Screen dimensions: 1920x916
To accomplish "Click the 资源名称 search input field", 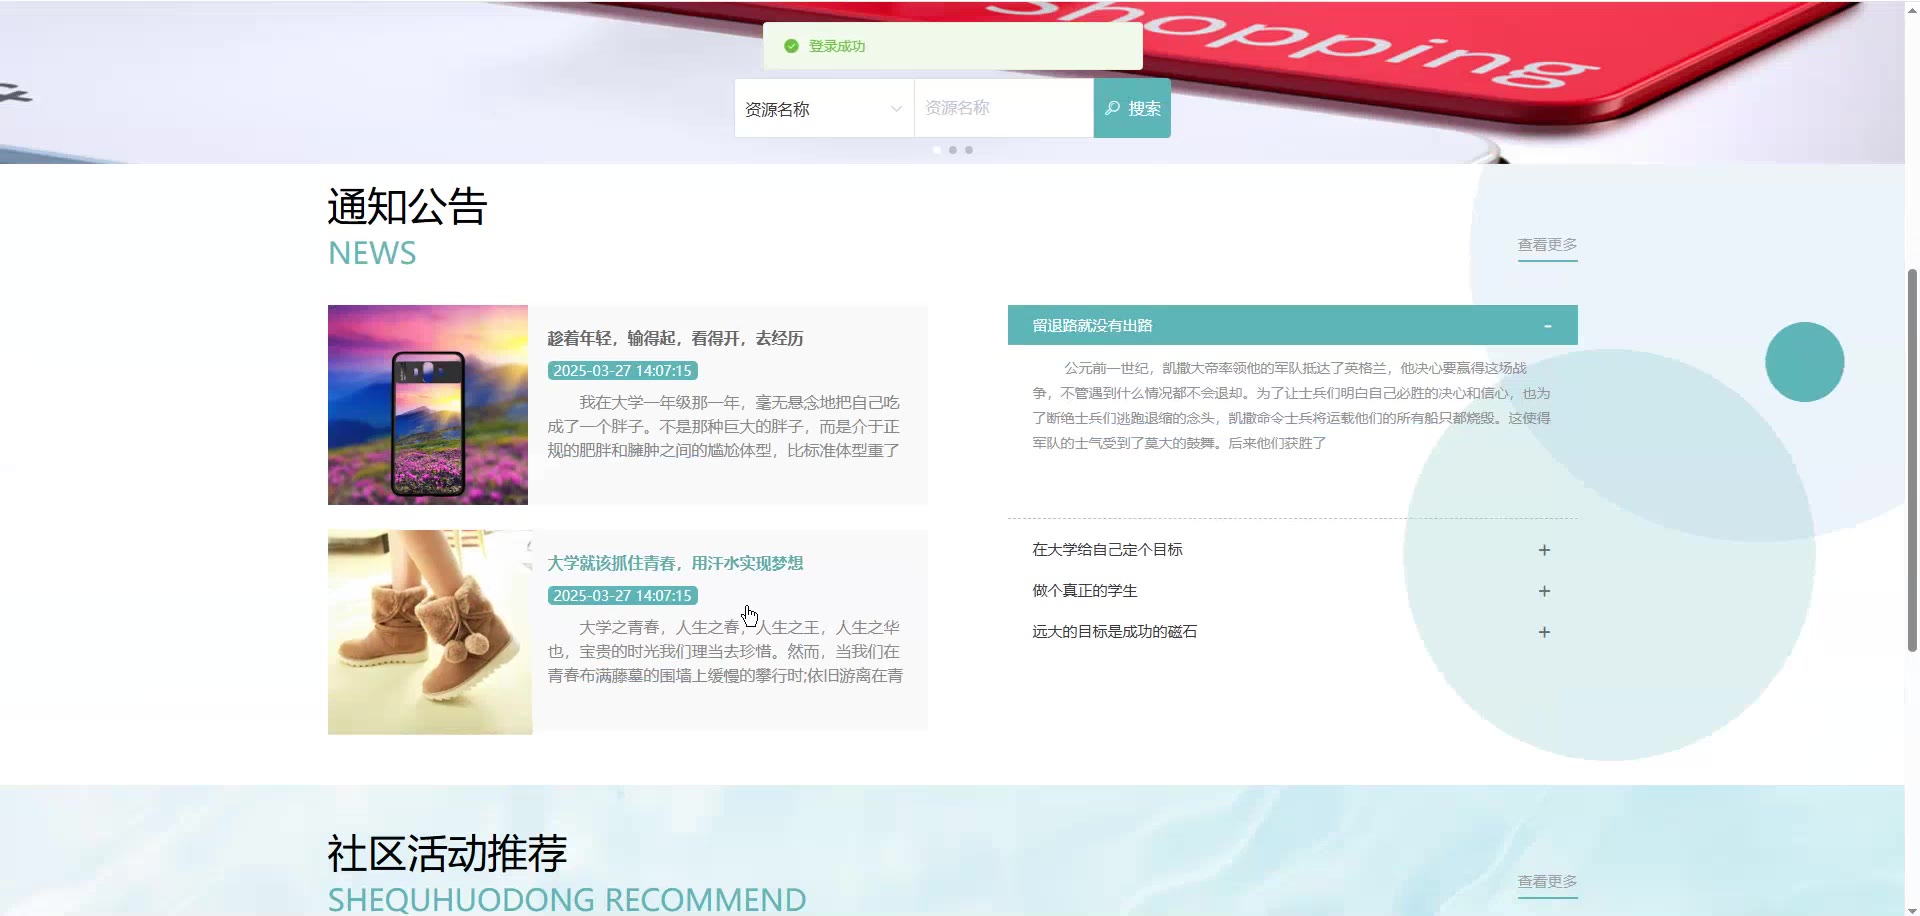I will (x=1003, y=108).
